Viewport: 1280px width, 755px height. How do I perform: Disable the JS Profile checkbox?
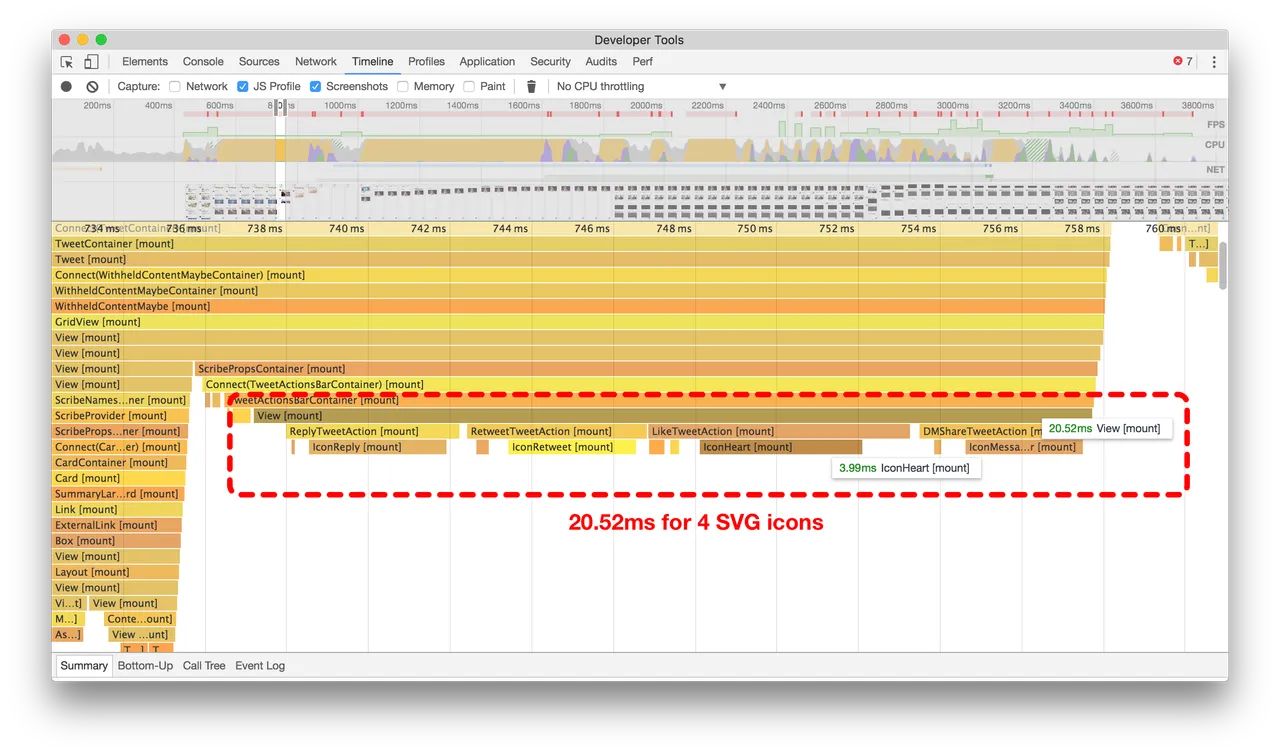[242, 86]
